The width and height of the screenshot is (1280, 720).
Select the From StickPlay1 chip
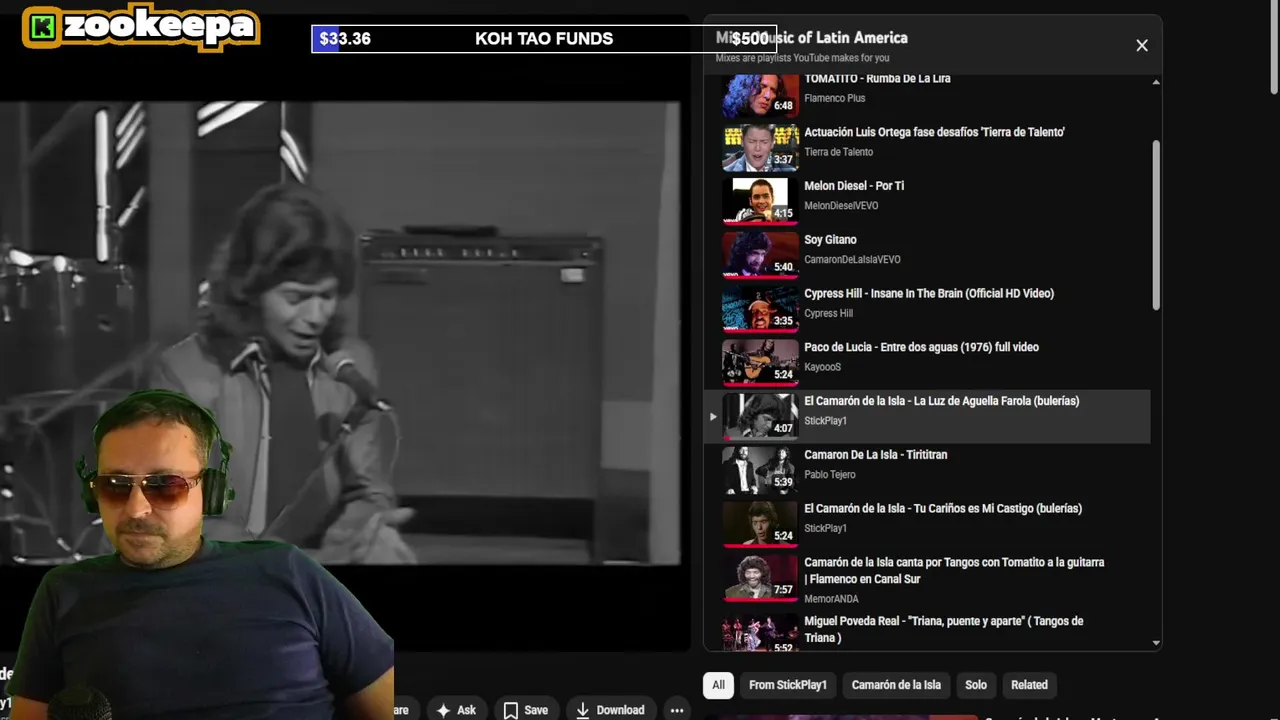pyautogui.click(x=788, y=685)
